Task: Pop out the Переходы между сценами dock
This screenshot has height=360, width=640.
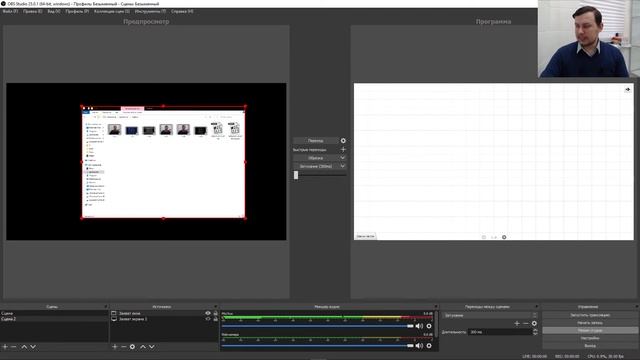Action: click(536, 307)
